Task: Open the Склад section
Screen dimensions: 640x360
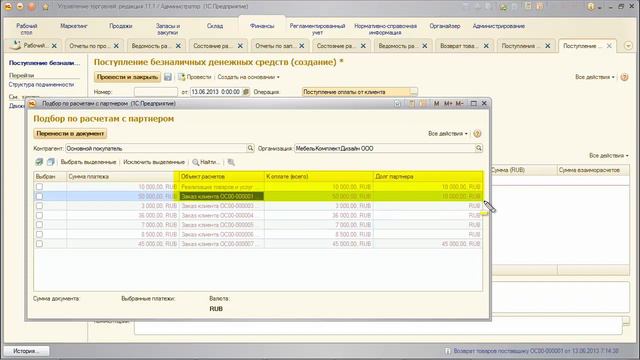Action: pos(215,26)
